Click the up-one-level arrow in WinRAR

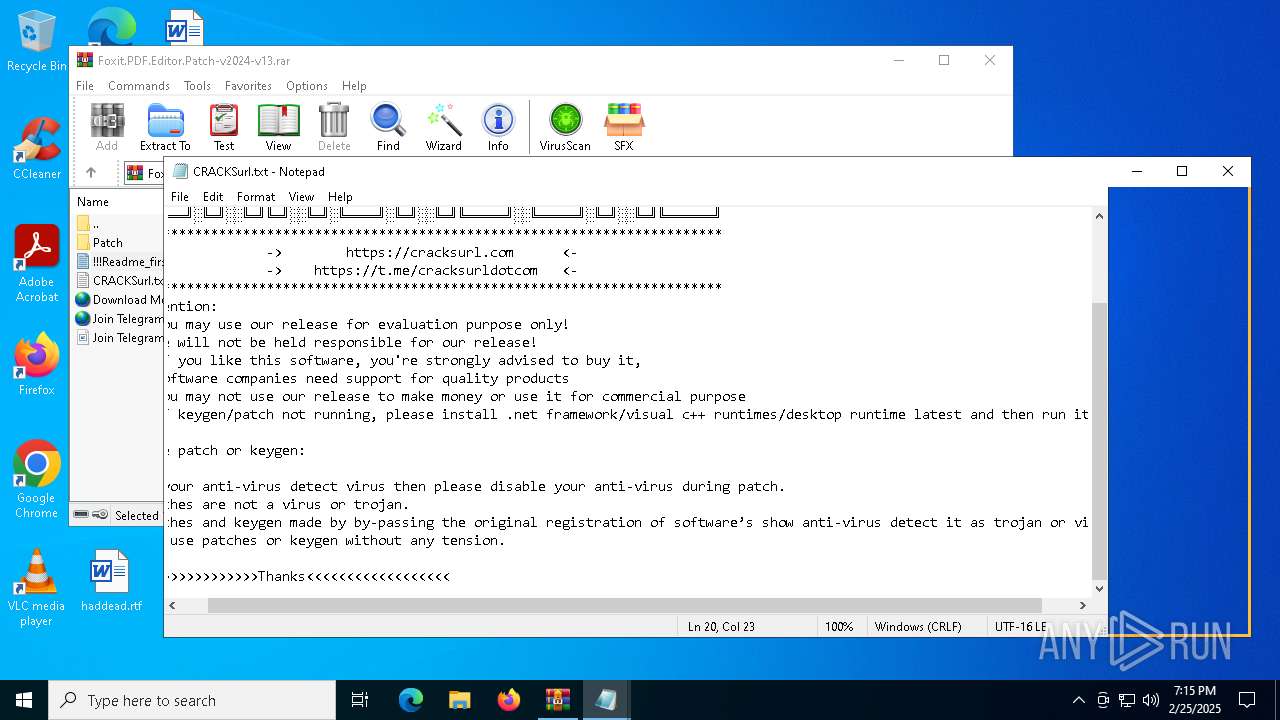[x=91, y=173]
